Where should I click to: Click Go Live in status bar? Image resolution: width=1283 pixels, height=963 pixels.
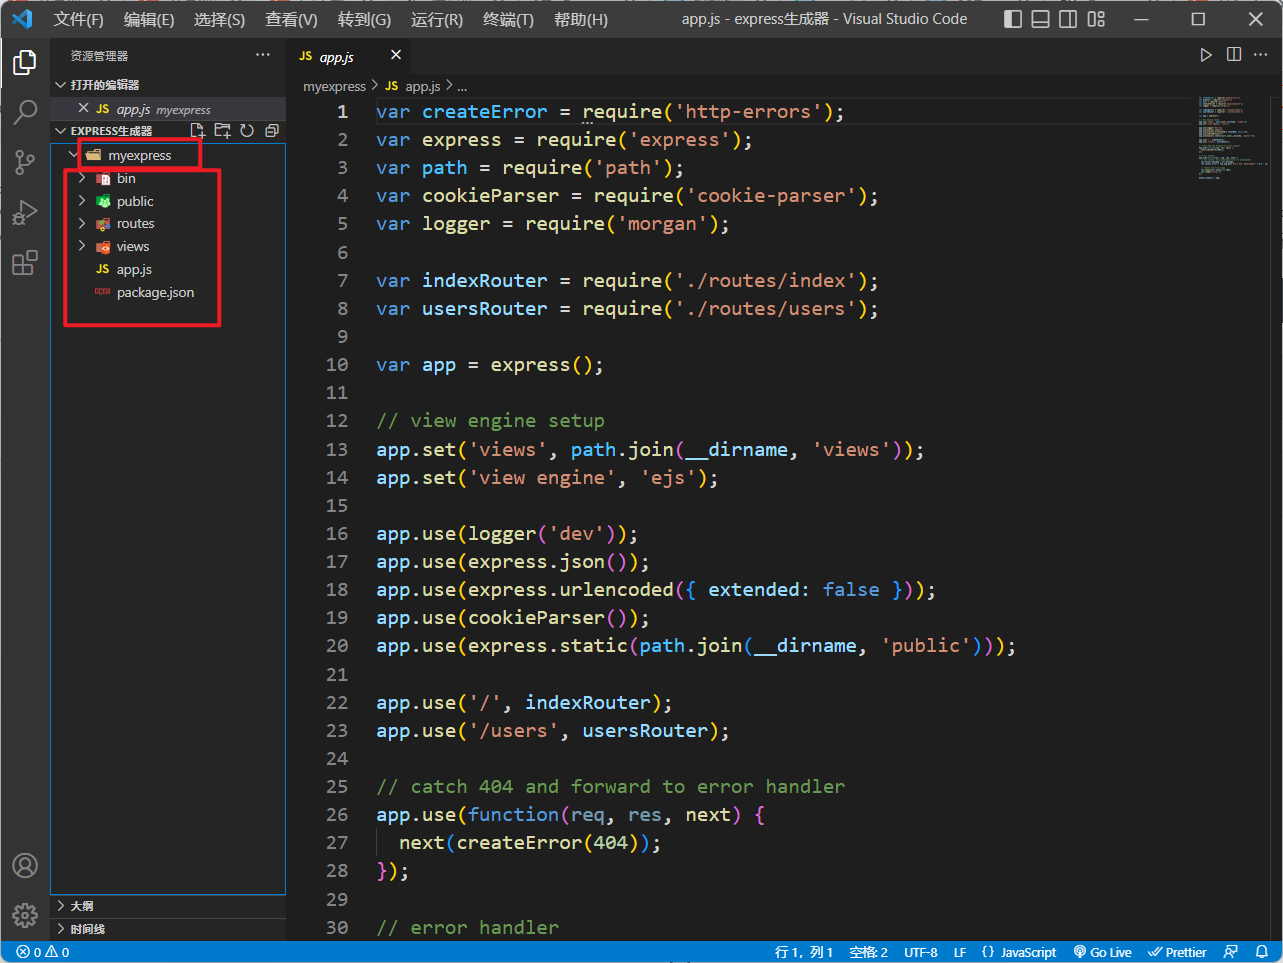[1102, 952]
